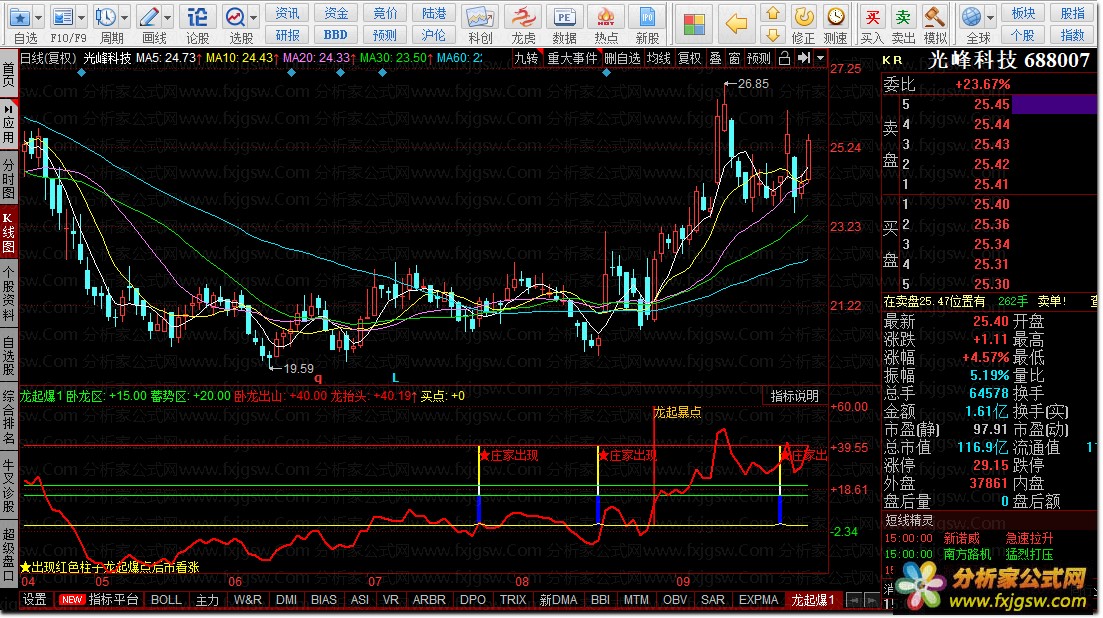Expand the 周期 period dropdown arrow
The height and width of the screenshot is (618, 1103).
[125, 17]
